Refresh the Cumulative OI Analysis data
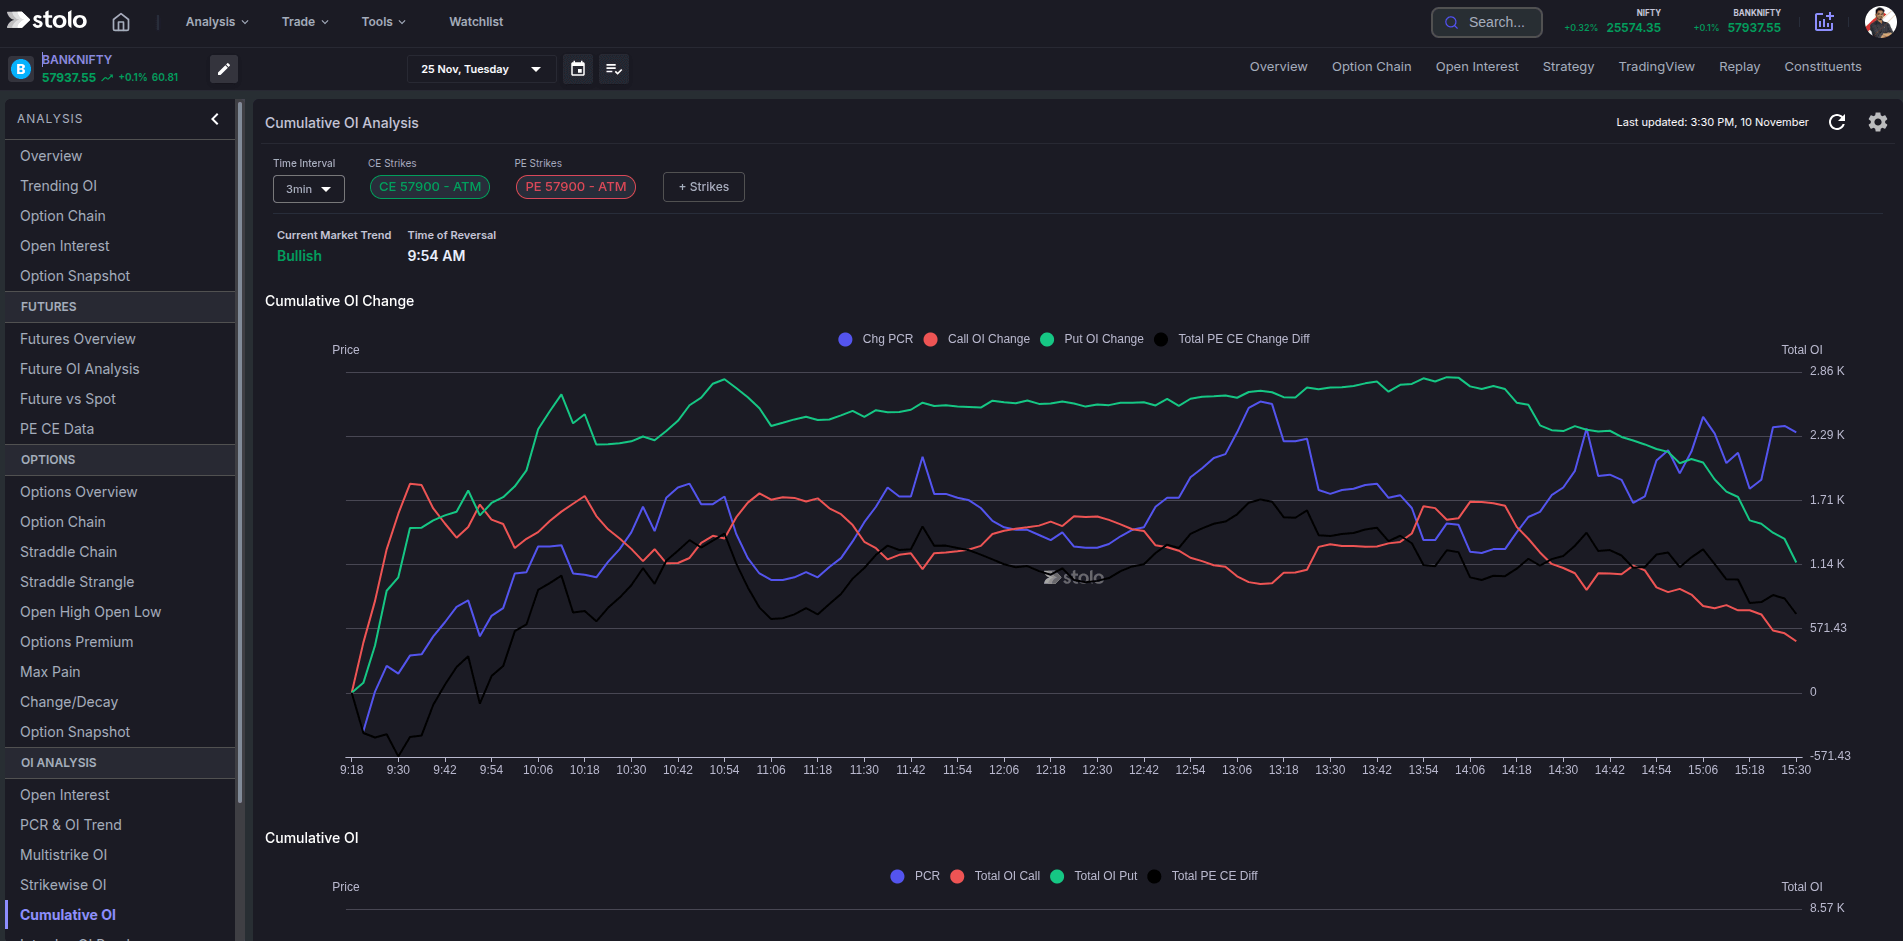The image size is (1903, 941). tap(1838, 122)
